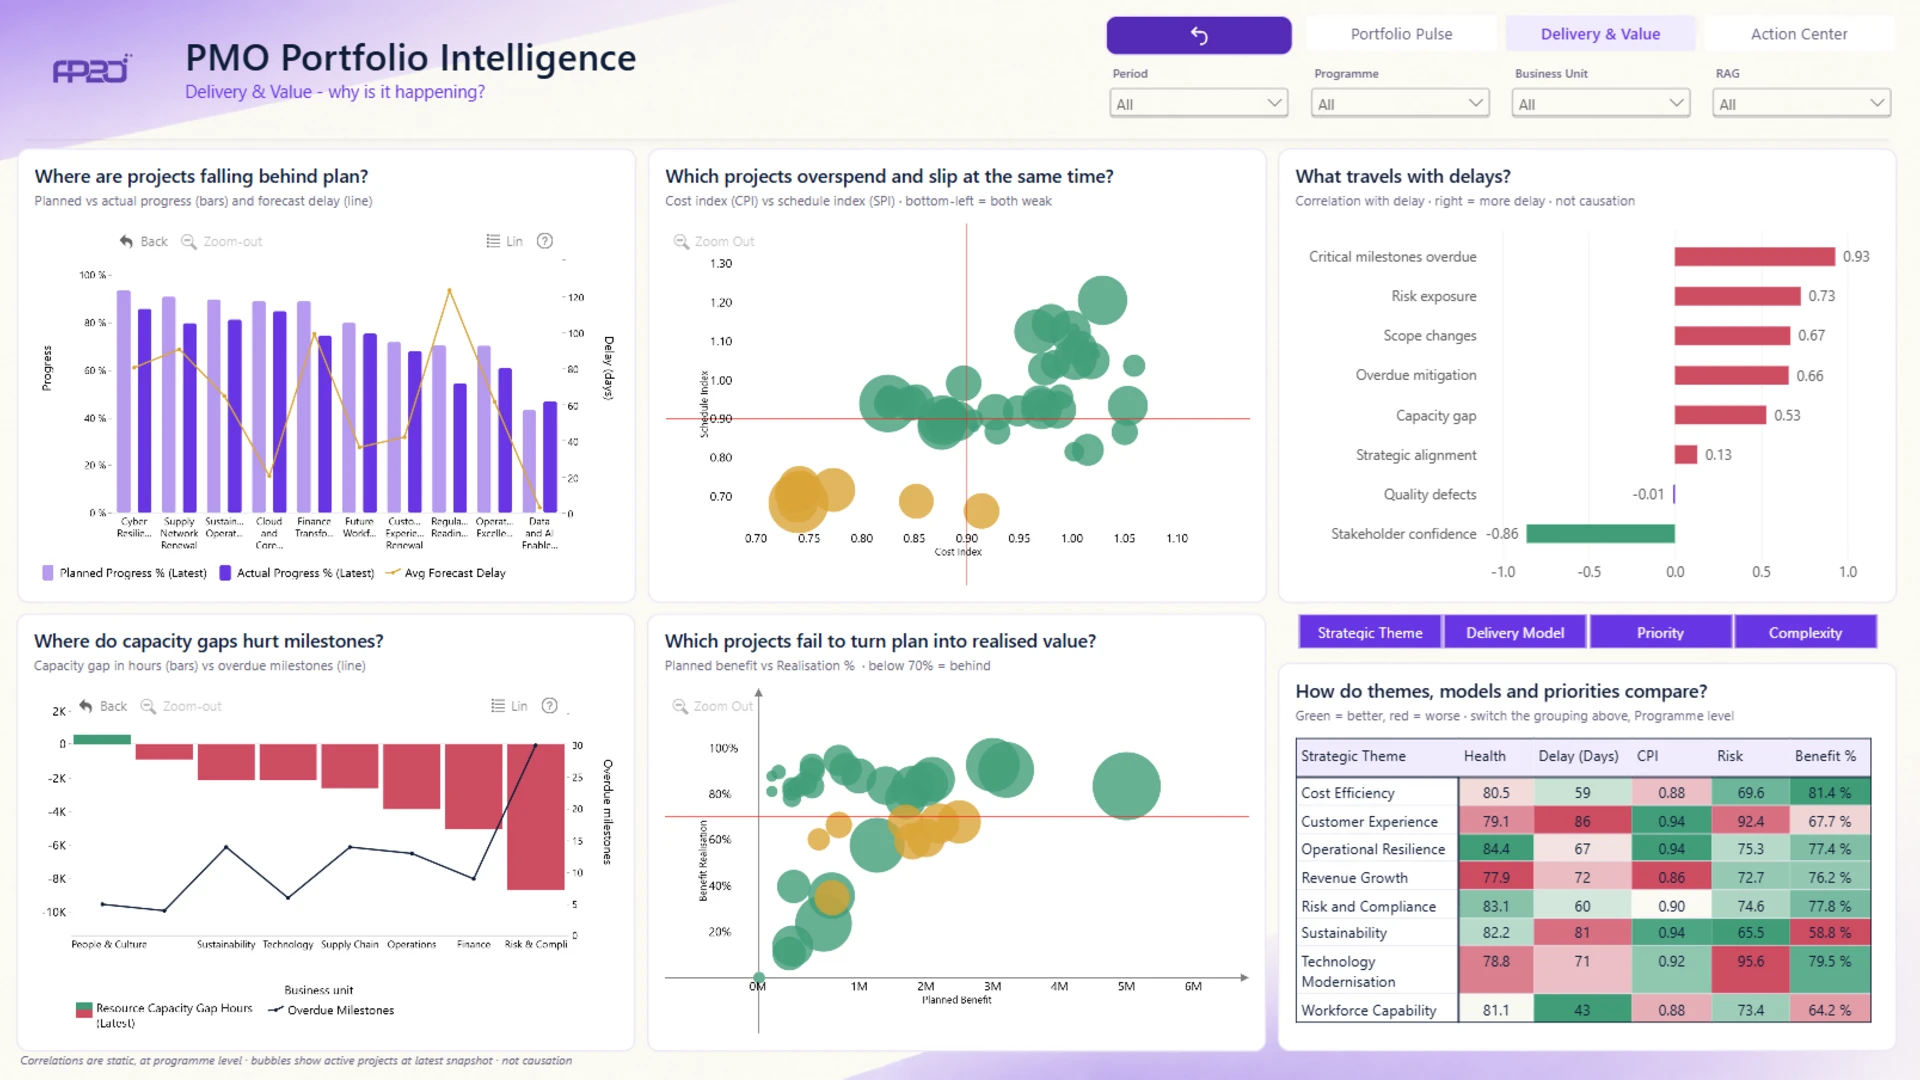Click the Stakeholder confidence green bar

1600,534
